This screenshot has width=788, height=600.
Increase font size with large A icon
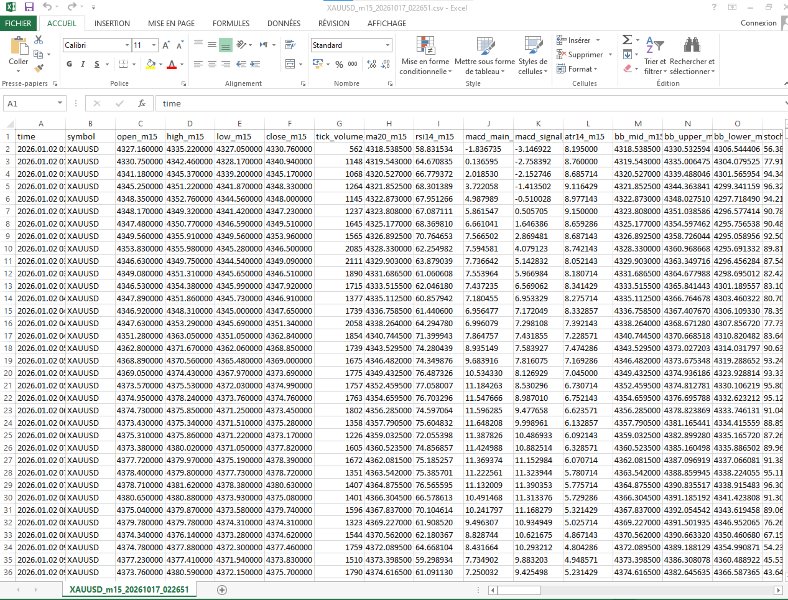coord(166,45)
